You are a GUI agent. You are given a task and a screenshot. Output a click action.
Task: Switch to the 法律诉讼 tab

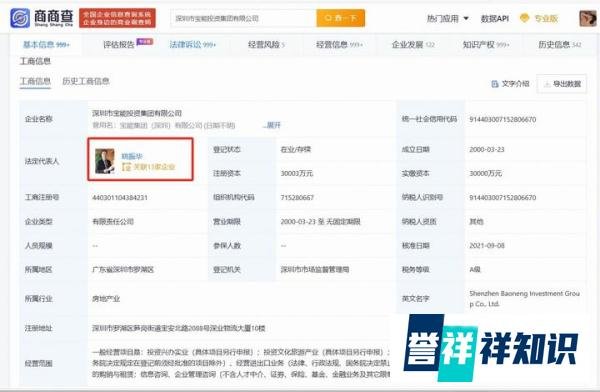[192, 45]
